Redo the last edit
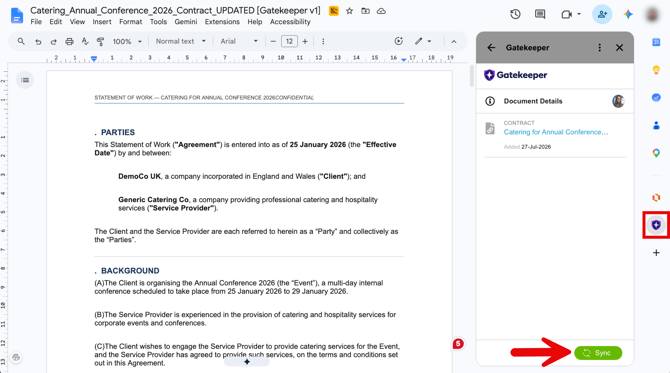Viewport: 670px width, 373px height. [53, 41]
